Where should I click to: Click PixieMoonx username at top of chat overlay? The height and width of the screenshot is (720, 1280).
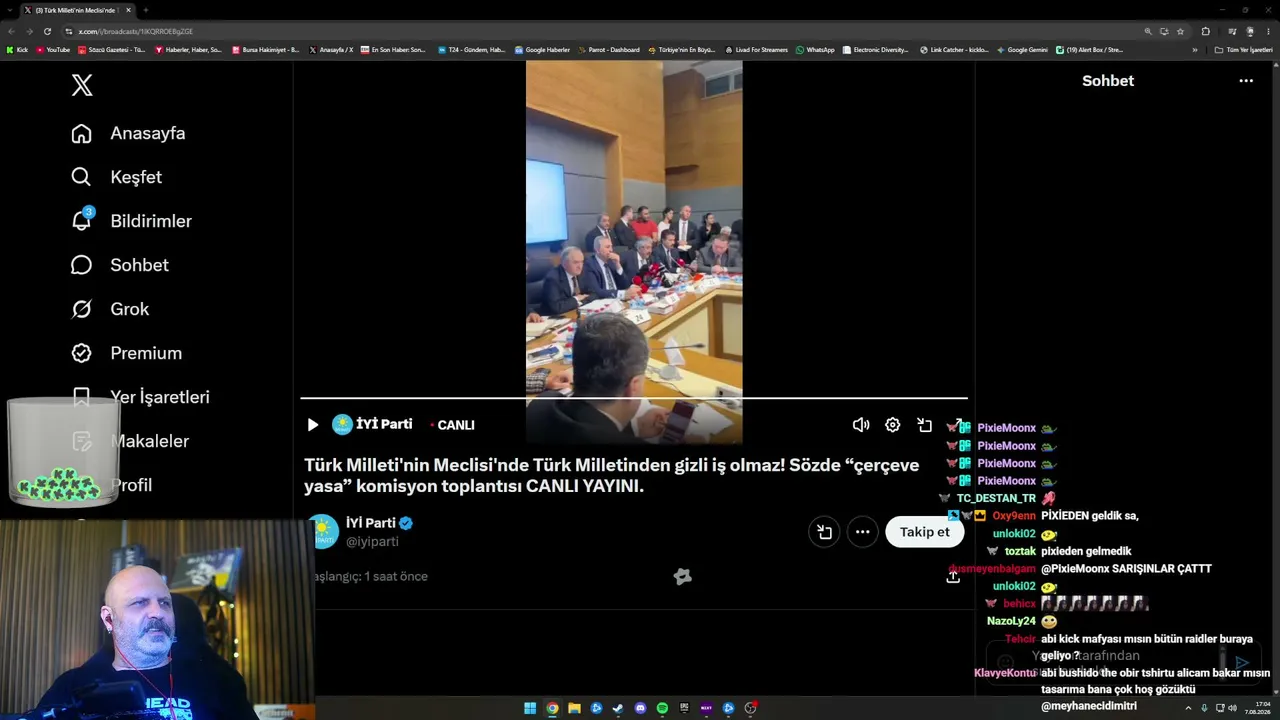[x=1006, y=428]
